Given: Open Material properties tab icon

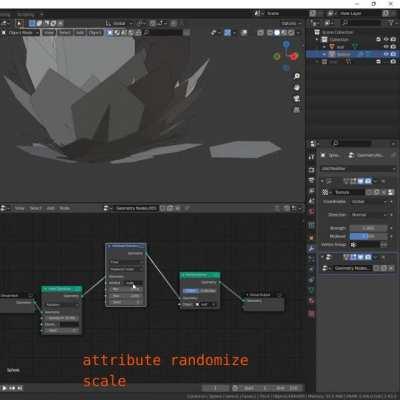Looking at the screenshot, I should tap(311, 301).
